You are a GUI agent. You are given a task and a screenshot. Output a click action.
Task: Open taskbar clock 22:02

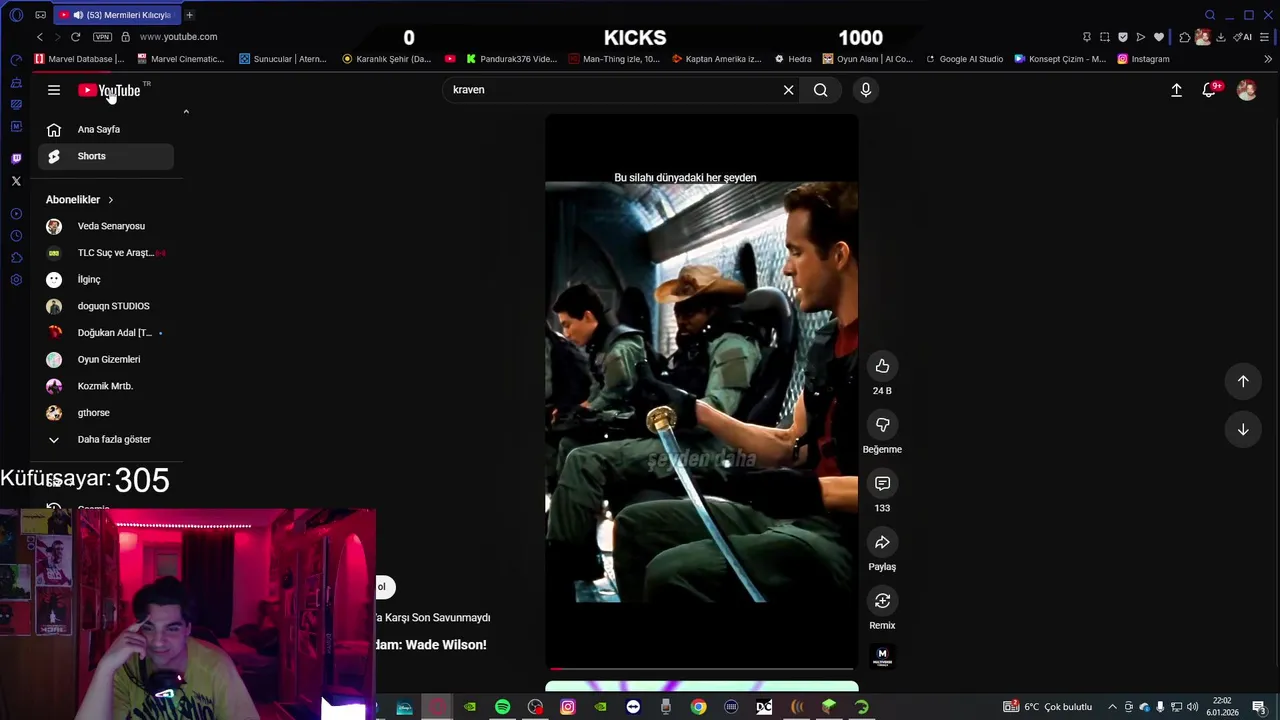[1222, 707]
